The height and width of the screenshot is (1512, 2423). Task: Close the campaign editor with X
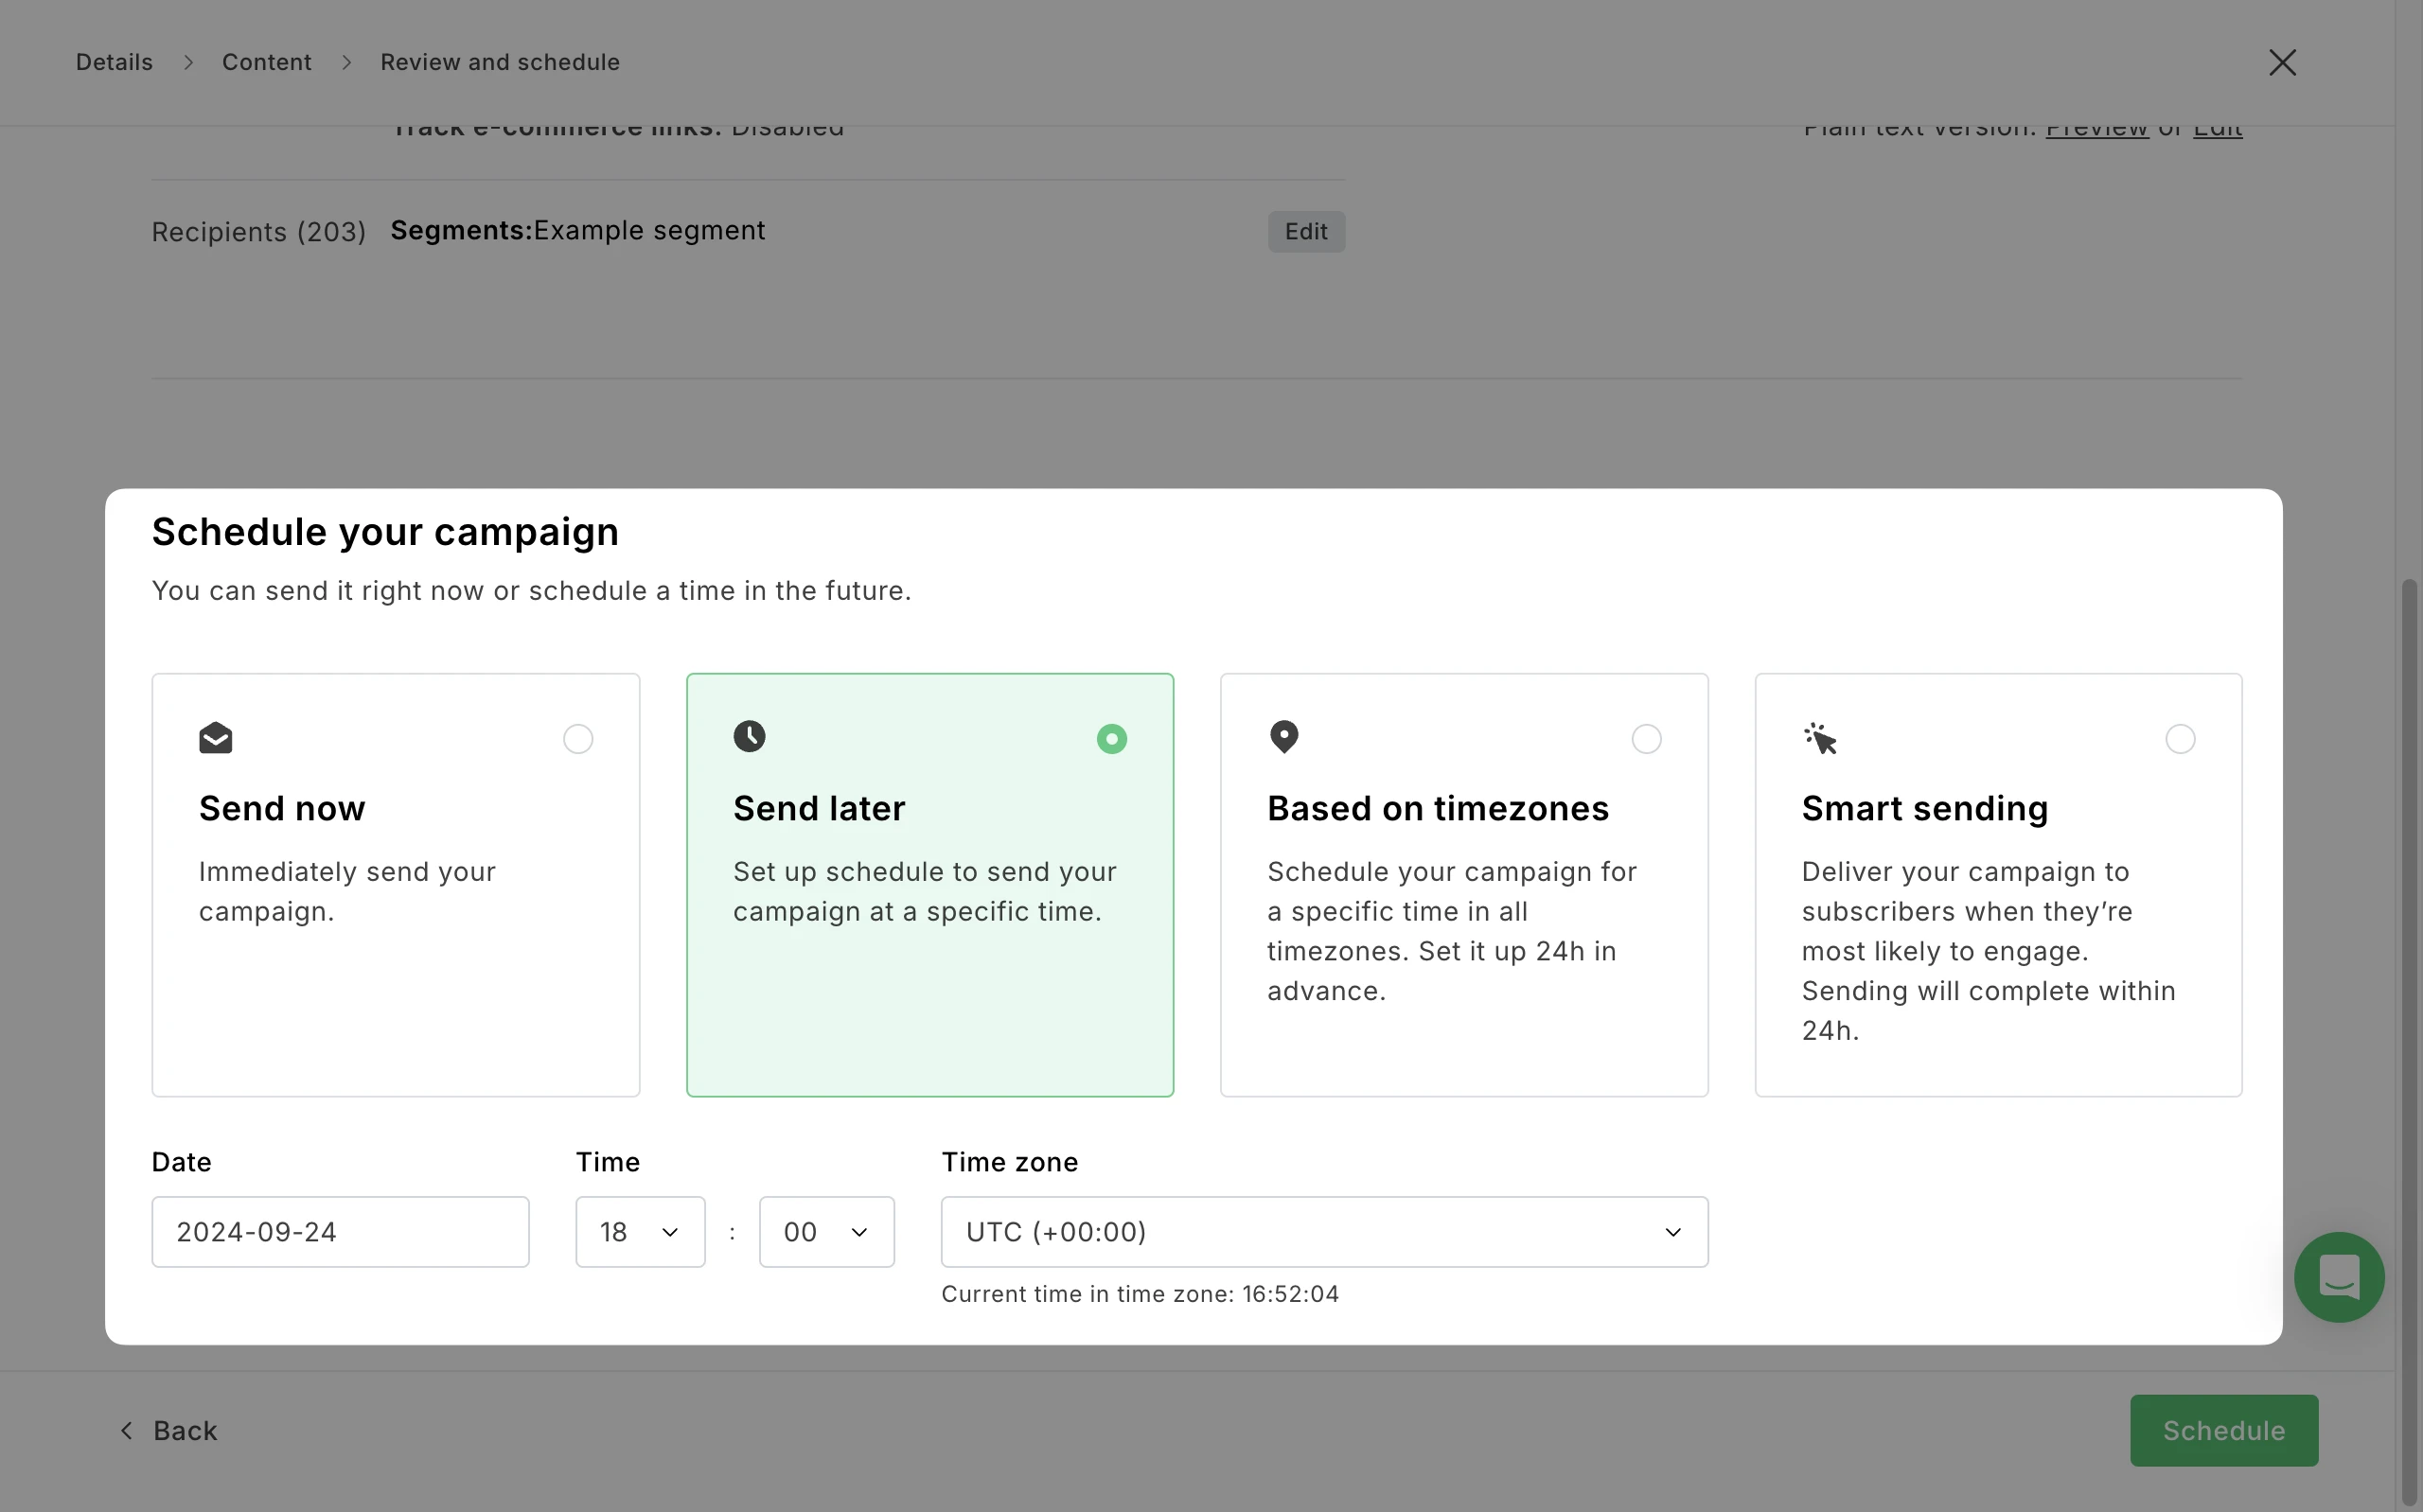[2281, 63]
